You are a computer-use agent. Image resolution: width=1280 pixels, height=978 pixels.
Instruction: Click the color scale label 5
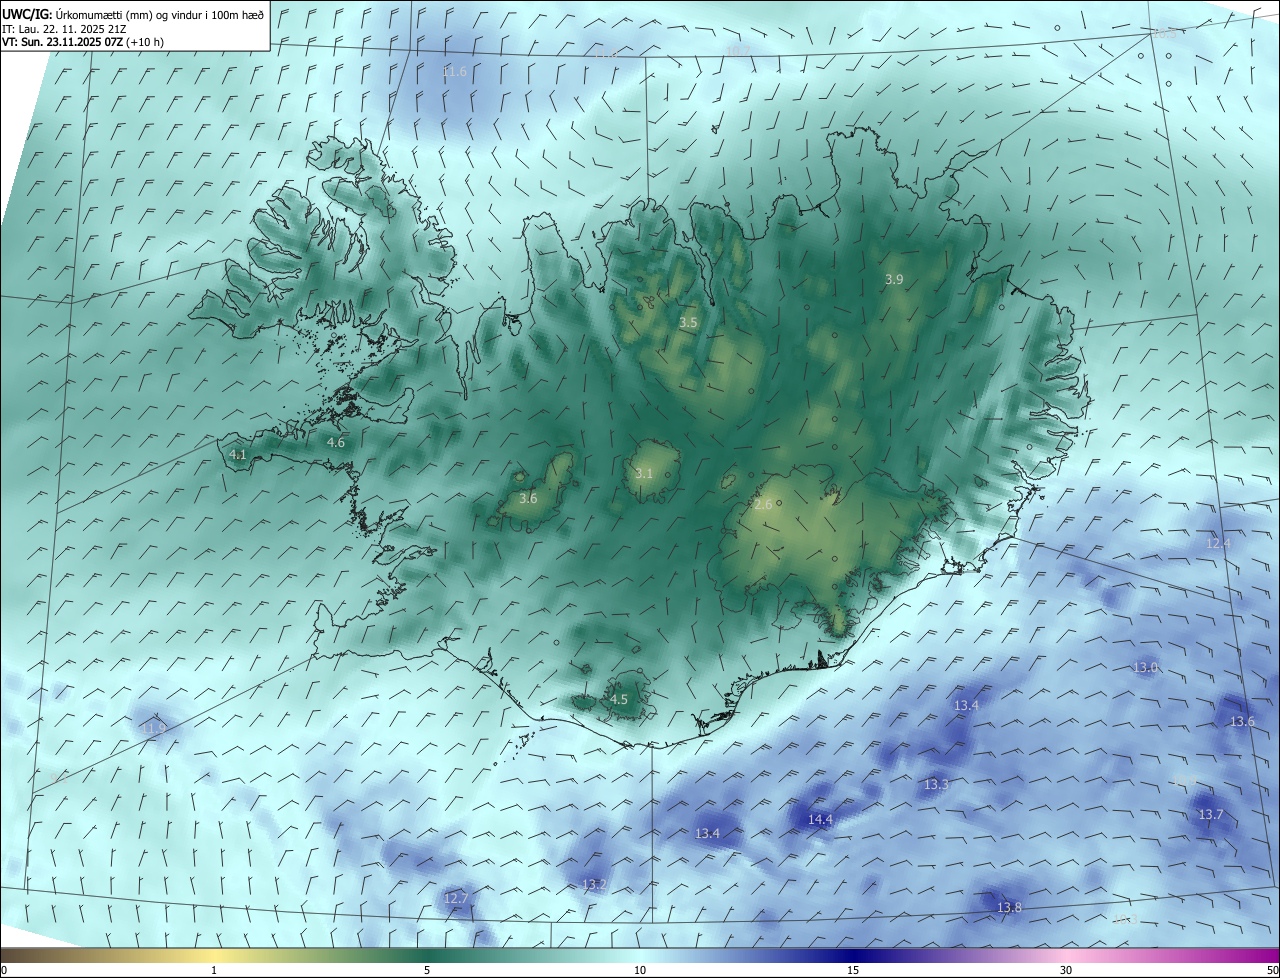(x=427, y=970)
